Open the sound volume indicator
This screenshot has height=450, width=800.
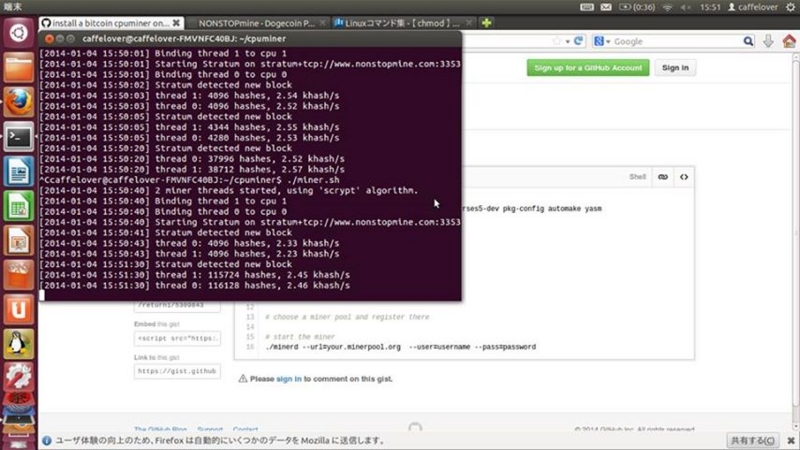tap(685, 7)
